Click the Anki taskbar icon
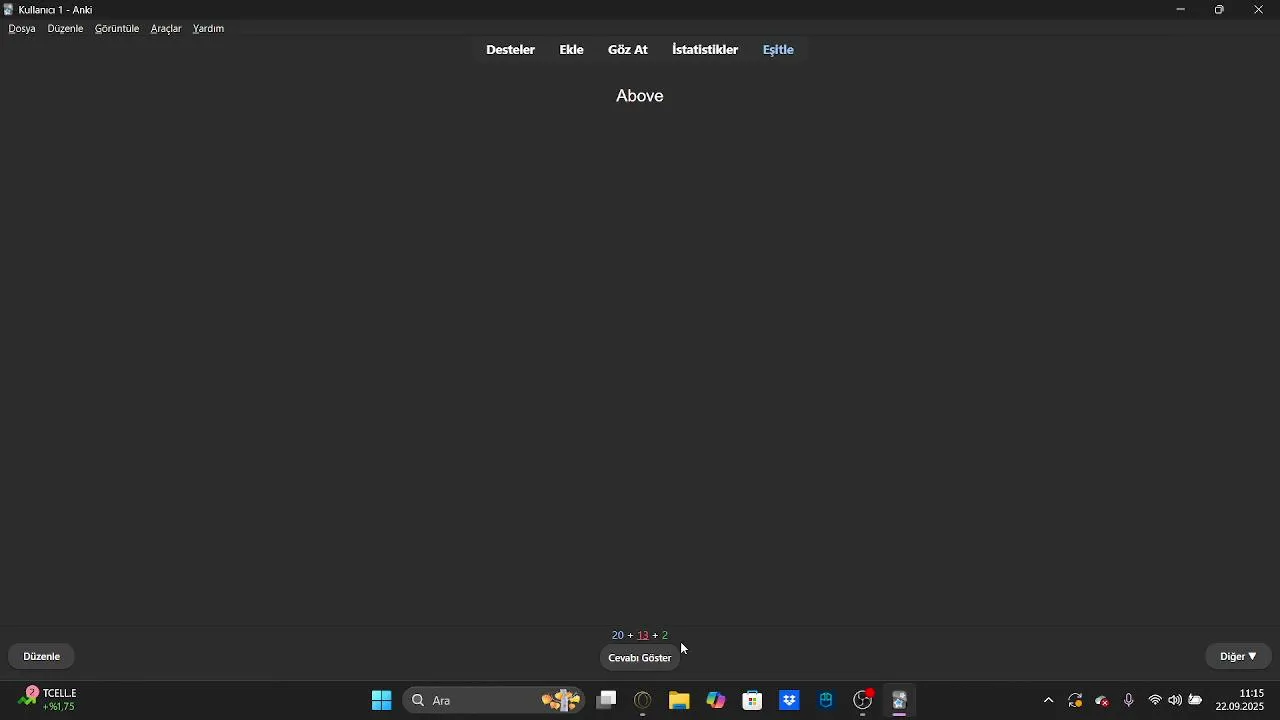1280x720 pixels. click(901, 701)
